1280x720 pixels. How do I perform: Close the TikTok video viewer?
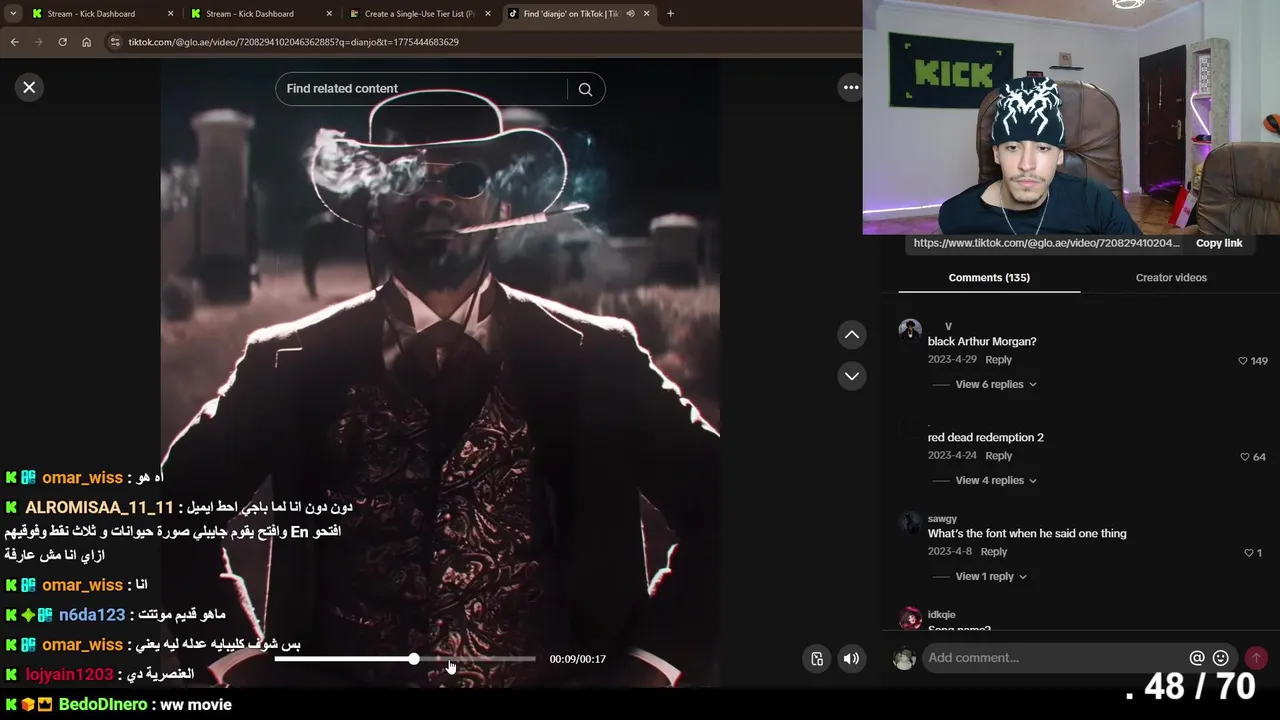[29, 87]
